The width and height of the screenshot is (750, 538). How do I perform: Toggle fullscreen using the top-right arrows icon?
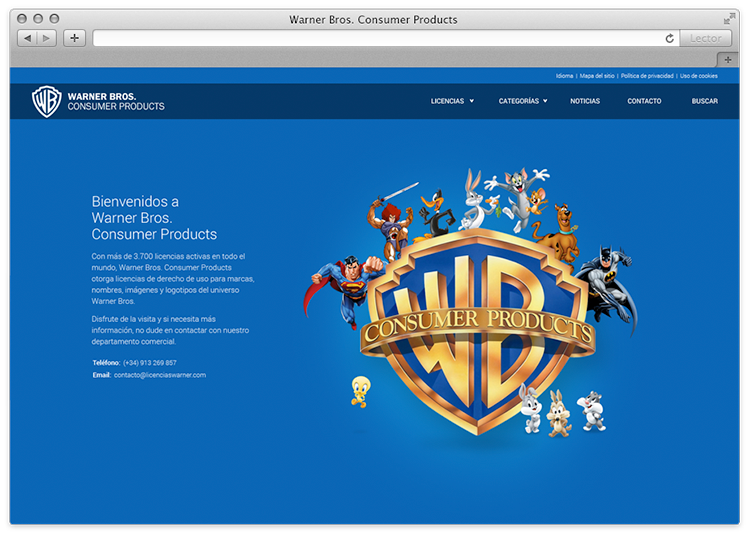coord(729,19)
